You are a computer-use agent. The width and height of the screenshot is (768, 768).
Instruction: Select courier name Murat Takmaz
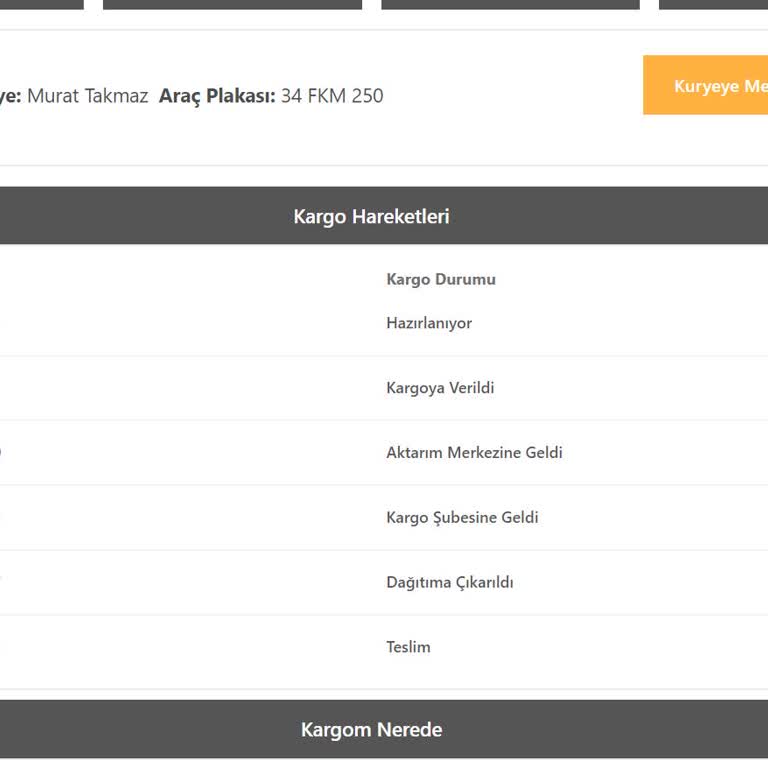tap(88, 96)
